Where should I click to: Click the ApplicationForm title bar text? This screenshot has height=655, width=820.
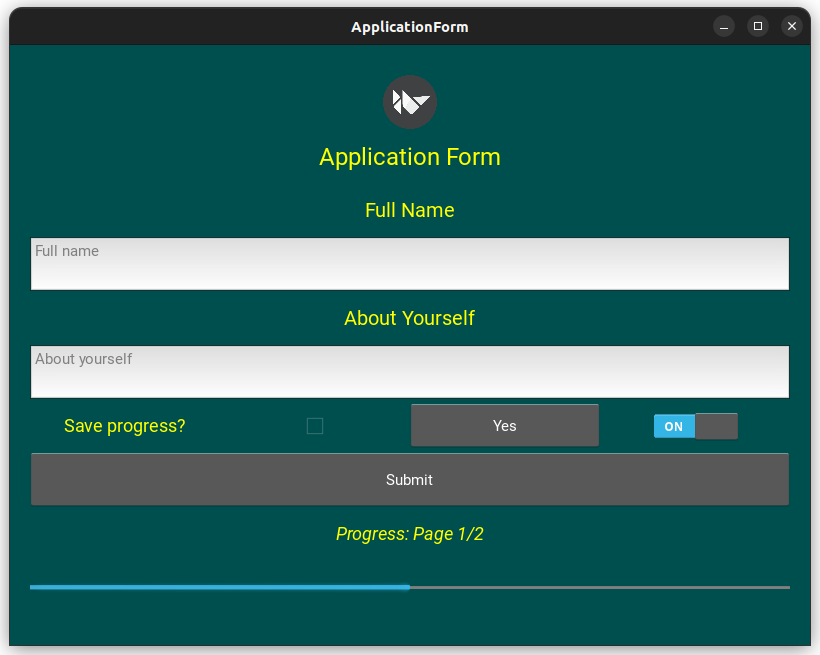pos(409,27)
